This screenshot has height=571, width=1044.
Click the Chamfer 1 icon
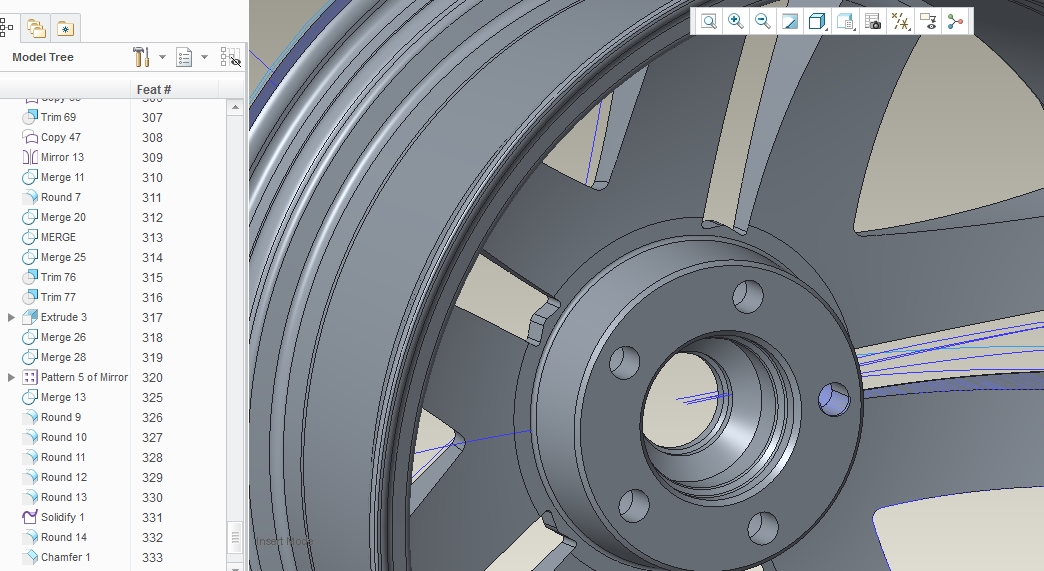tap(30, 557)
